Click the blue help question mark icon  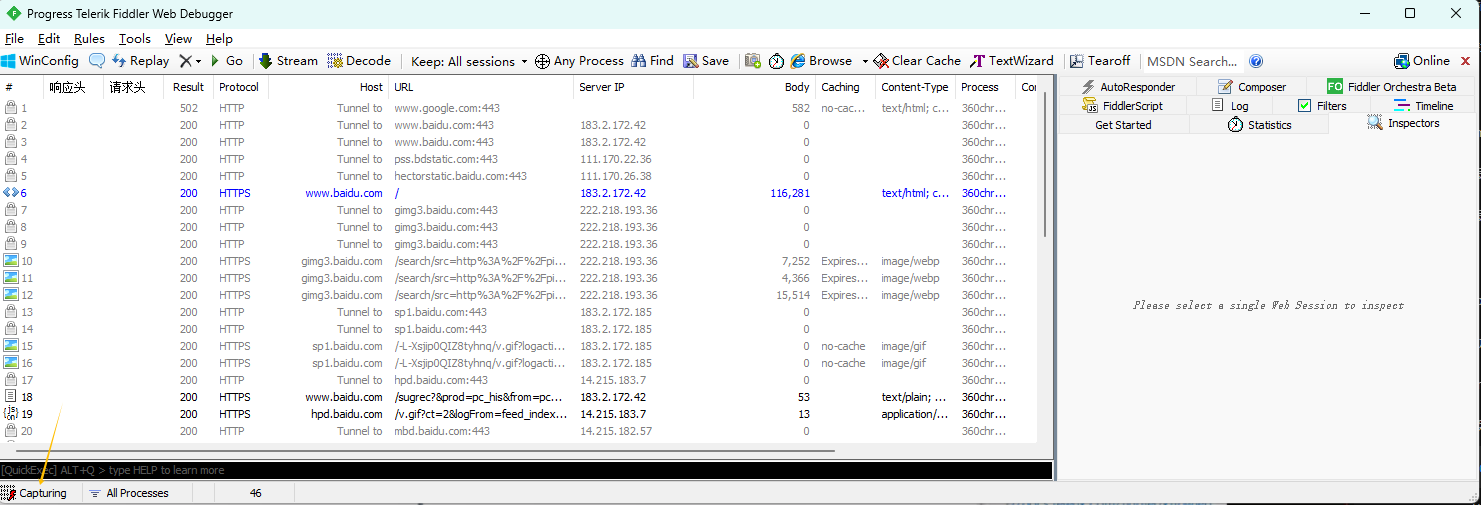point(1256,61)
